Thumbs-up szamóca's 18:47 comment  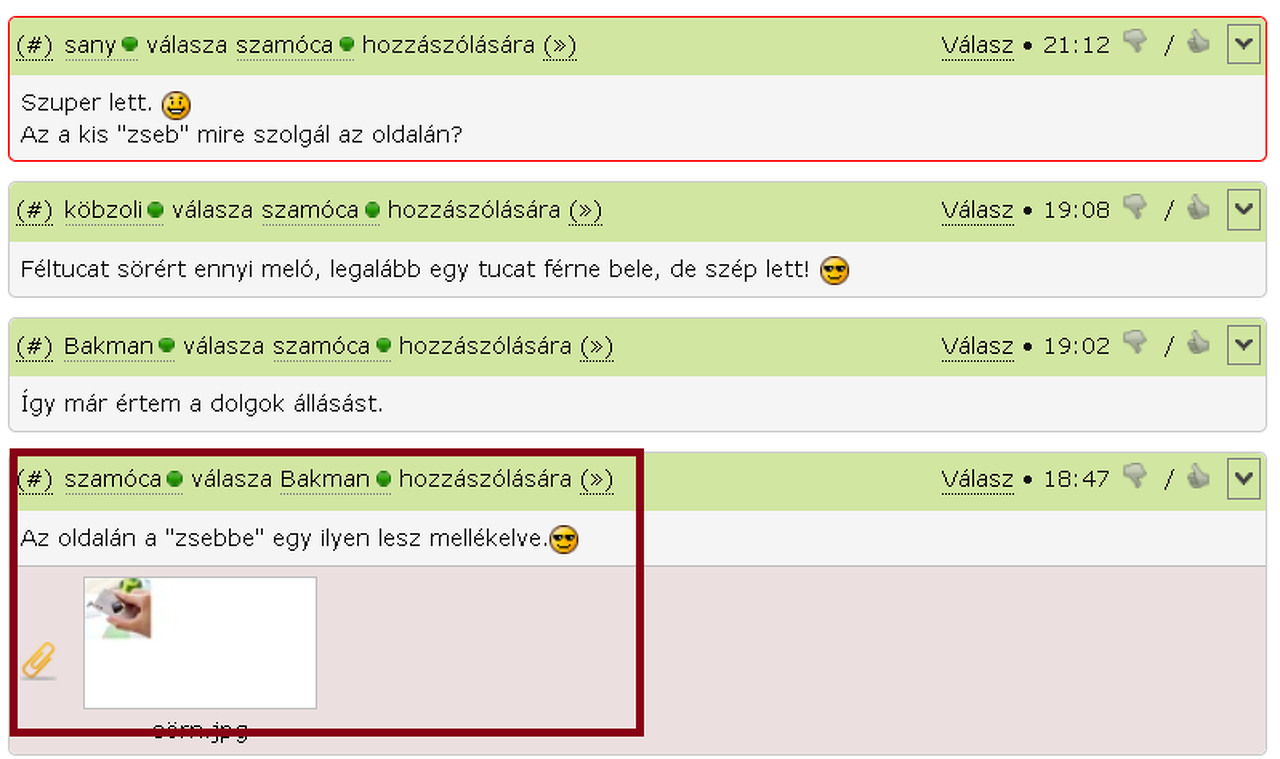tap(1198, 476)
